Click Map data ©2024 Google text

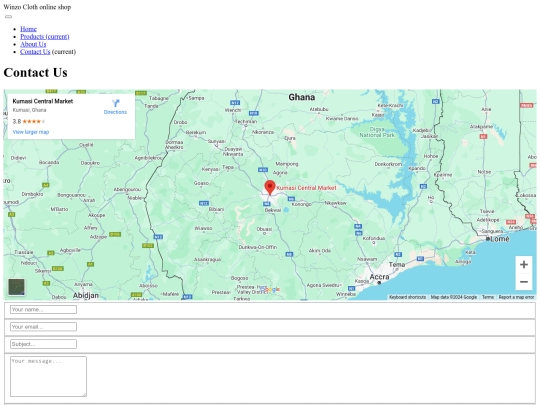click(454, 297)
